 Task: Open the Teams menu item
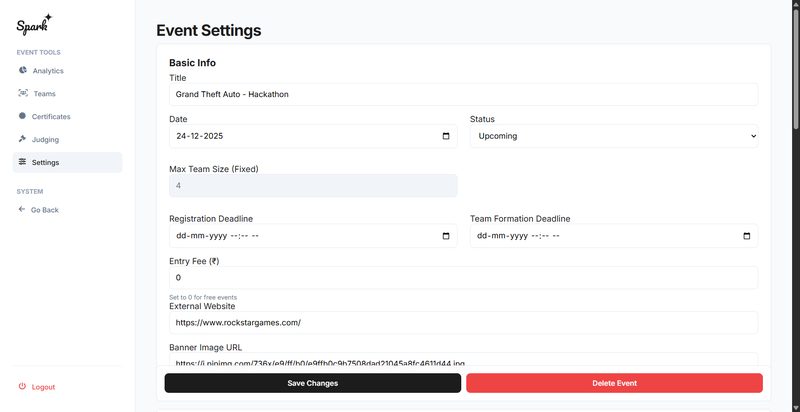pos(44,93)
